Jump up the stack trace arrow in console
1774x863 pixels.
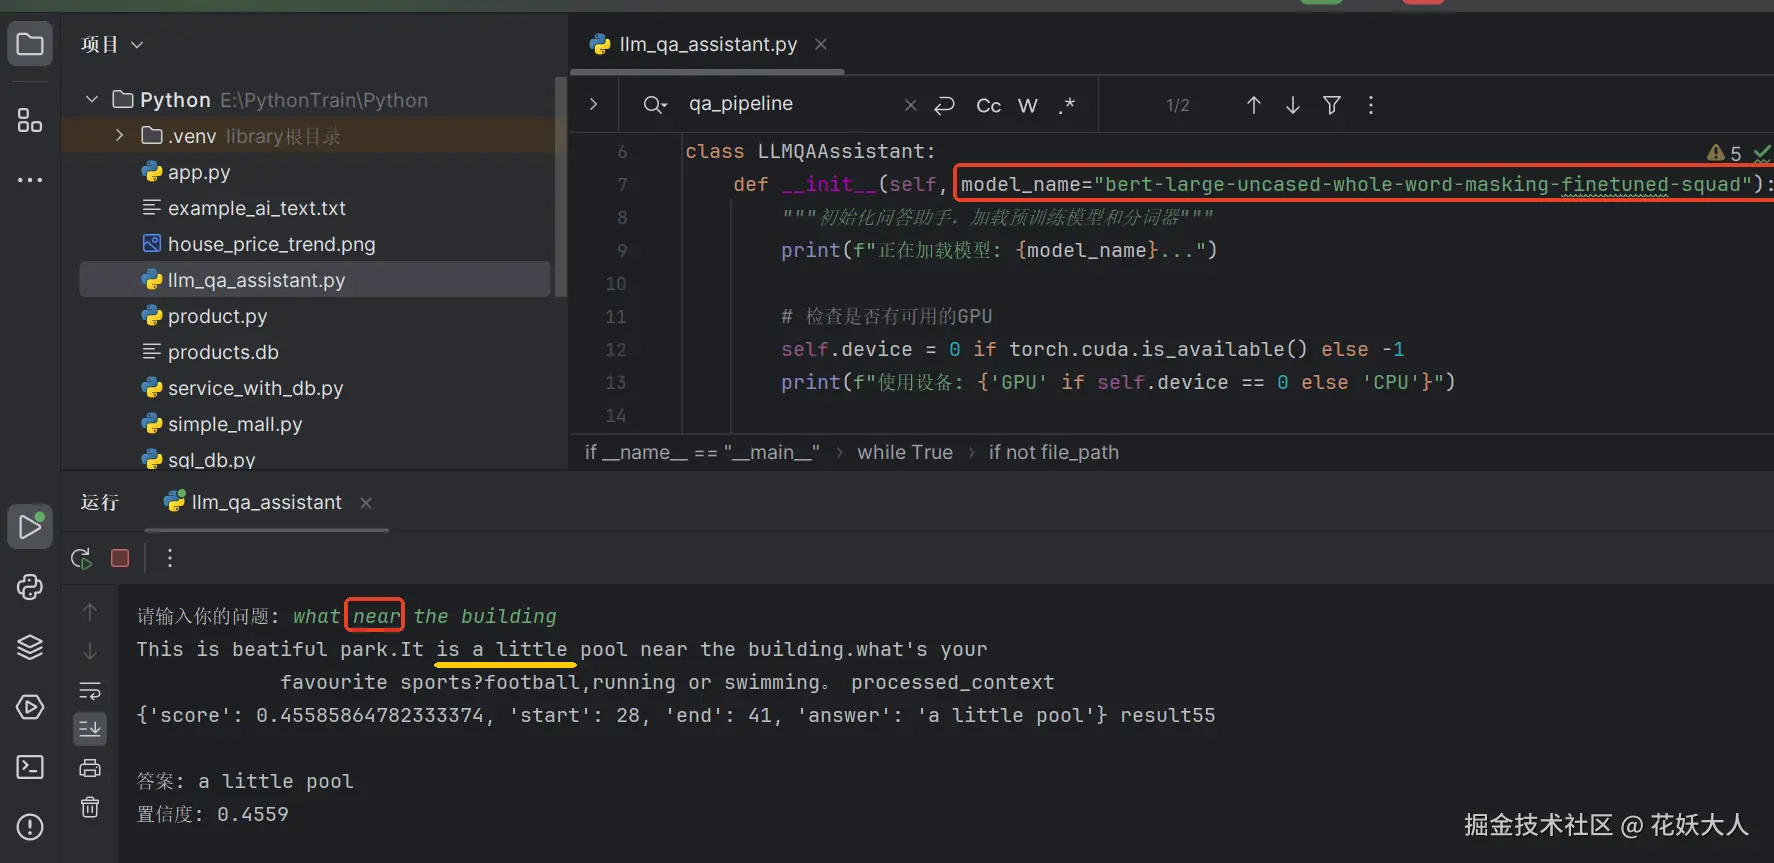pos(90,612)
